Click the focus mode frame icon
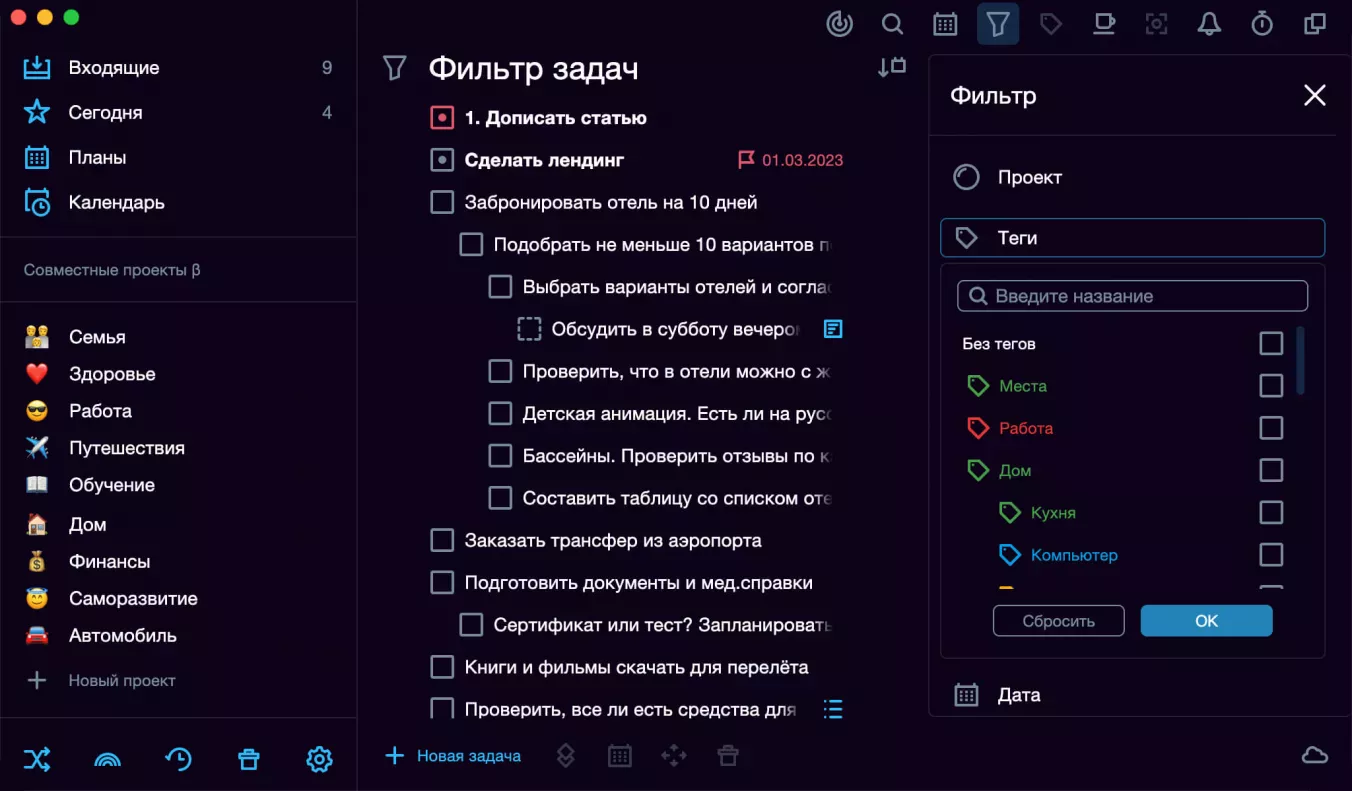The height and width of the screenshot is (791, 1352). click(x=1156, y=24)
